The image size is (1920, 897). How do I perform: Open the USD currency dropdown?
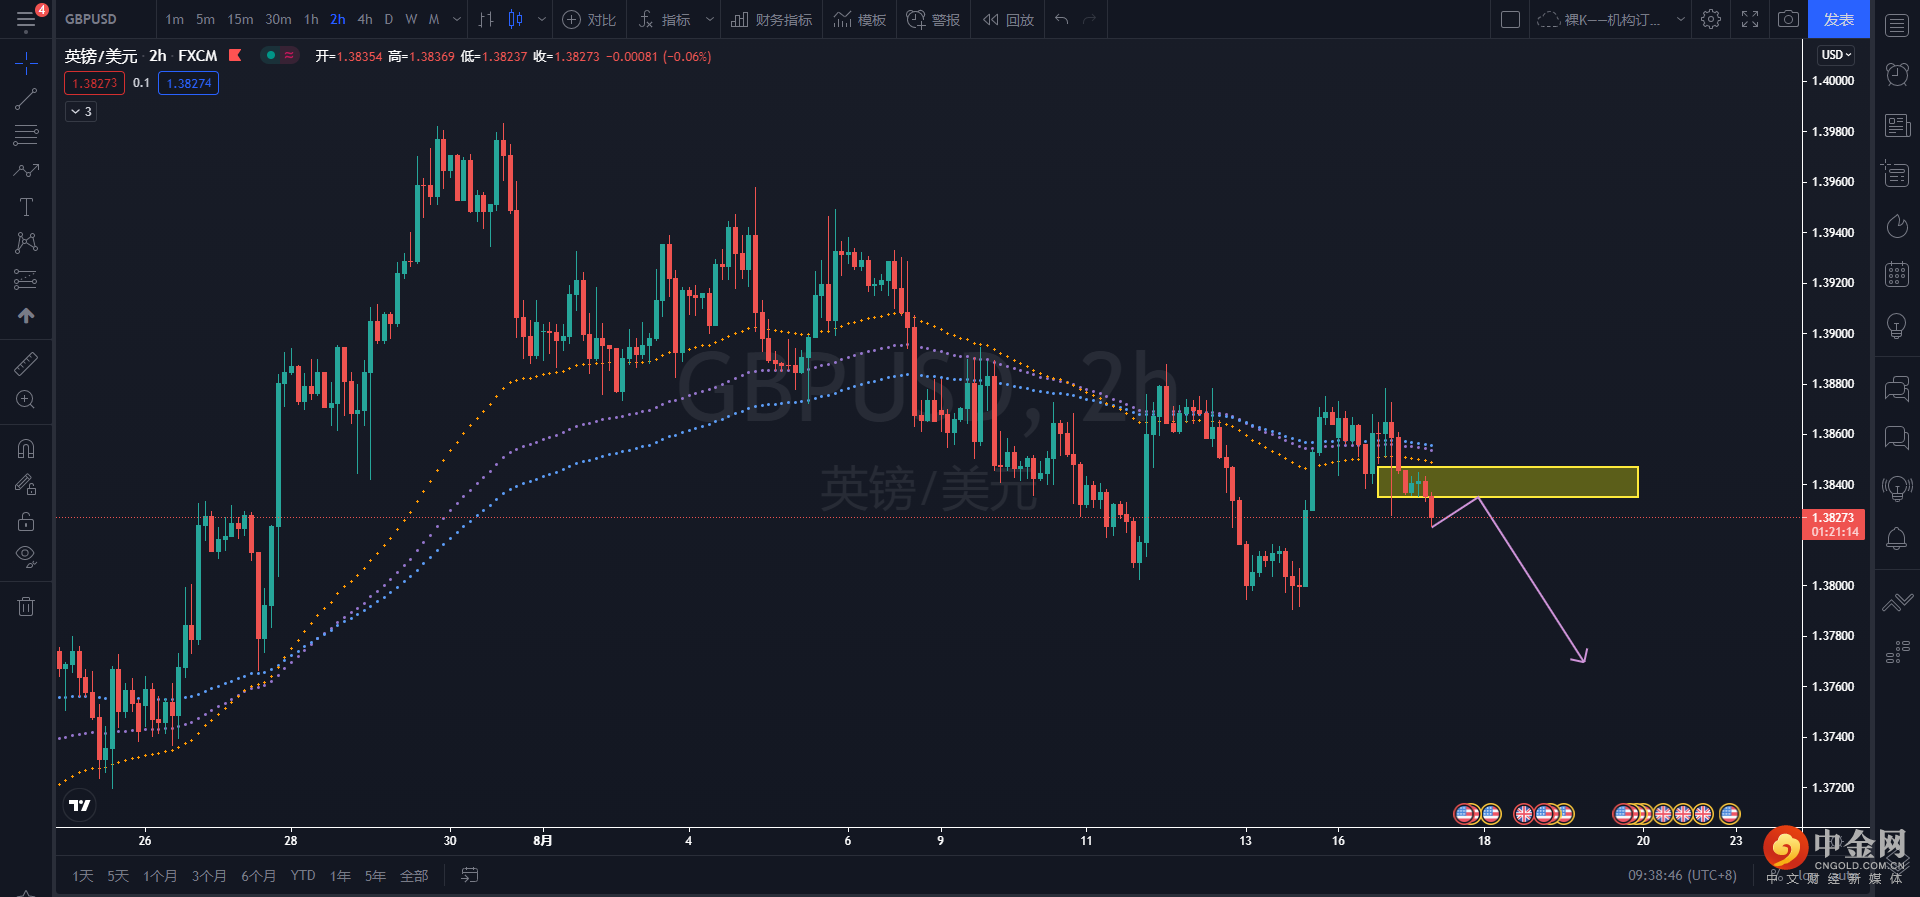point(1837,55)
